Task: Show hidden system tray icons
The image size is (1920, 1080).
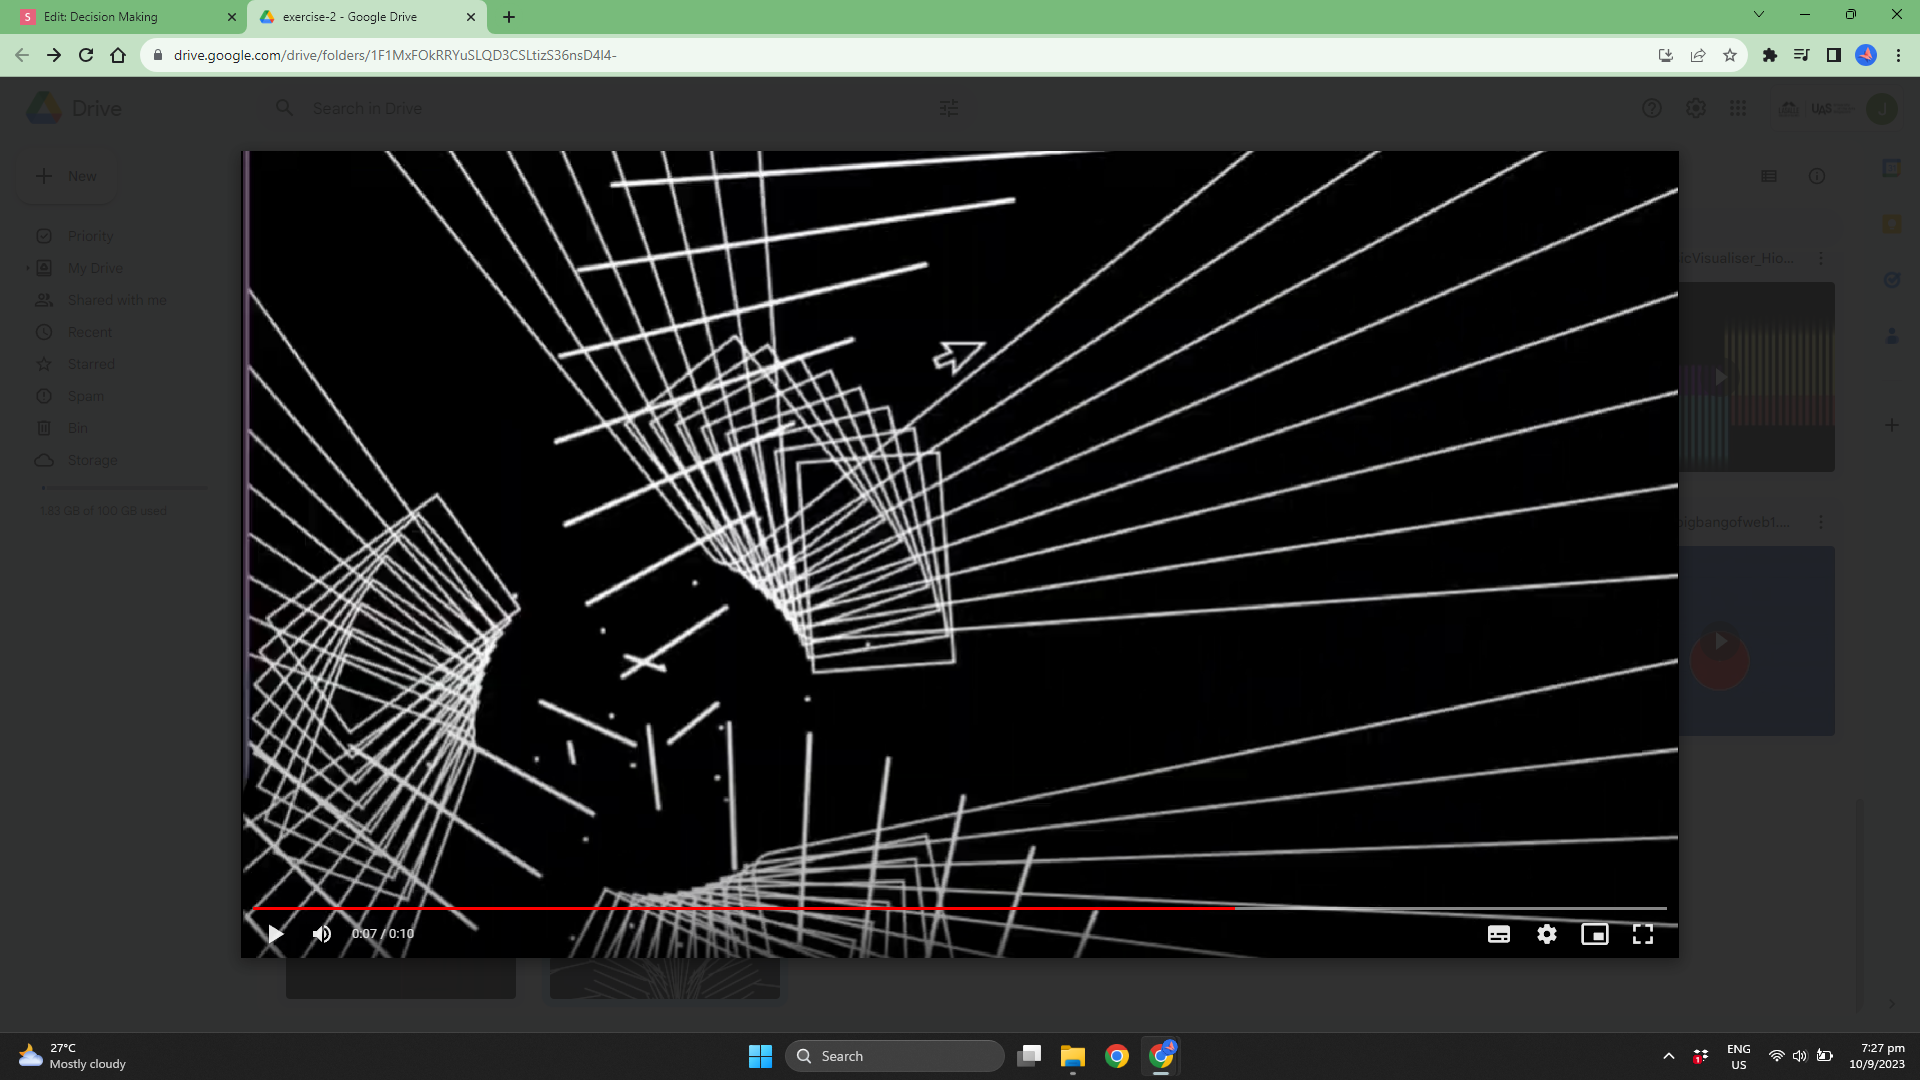Action: pos(1668,1056)
